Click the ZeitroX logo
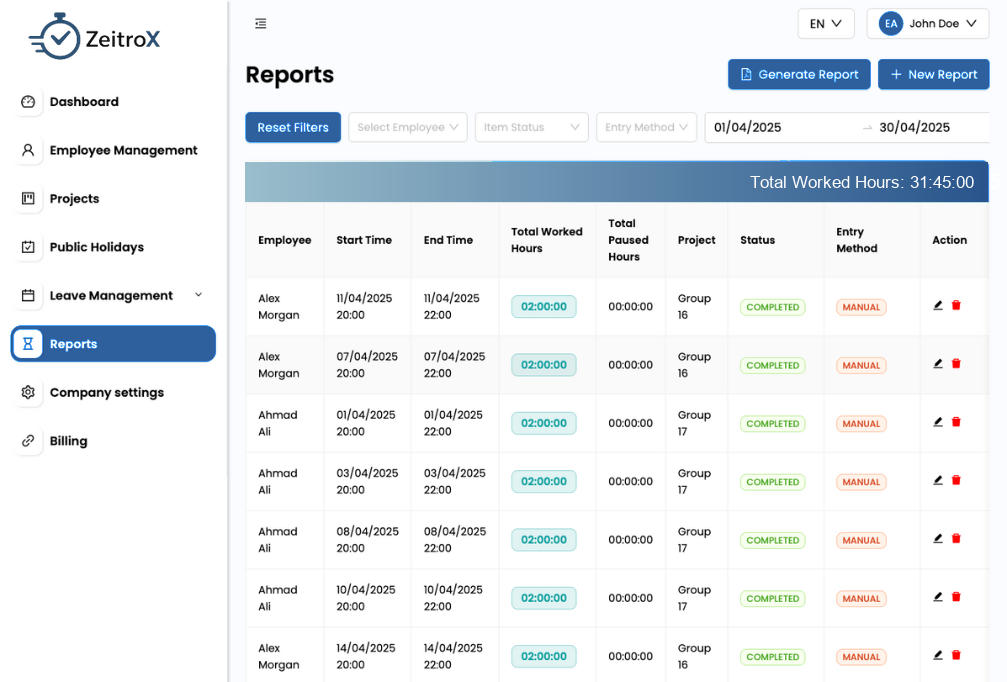 [x=95, y=38]
